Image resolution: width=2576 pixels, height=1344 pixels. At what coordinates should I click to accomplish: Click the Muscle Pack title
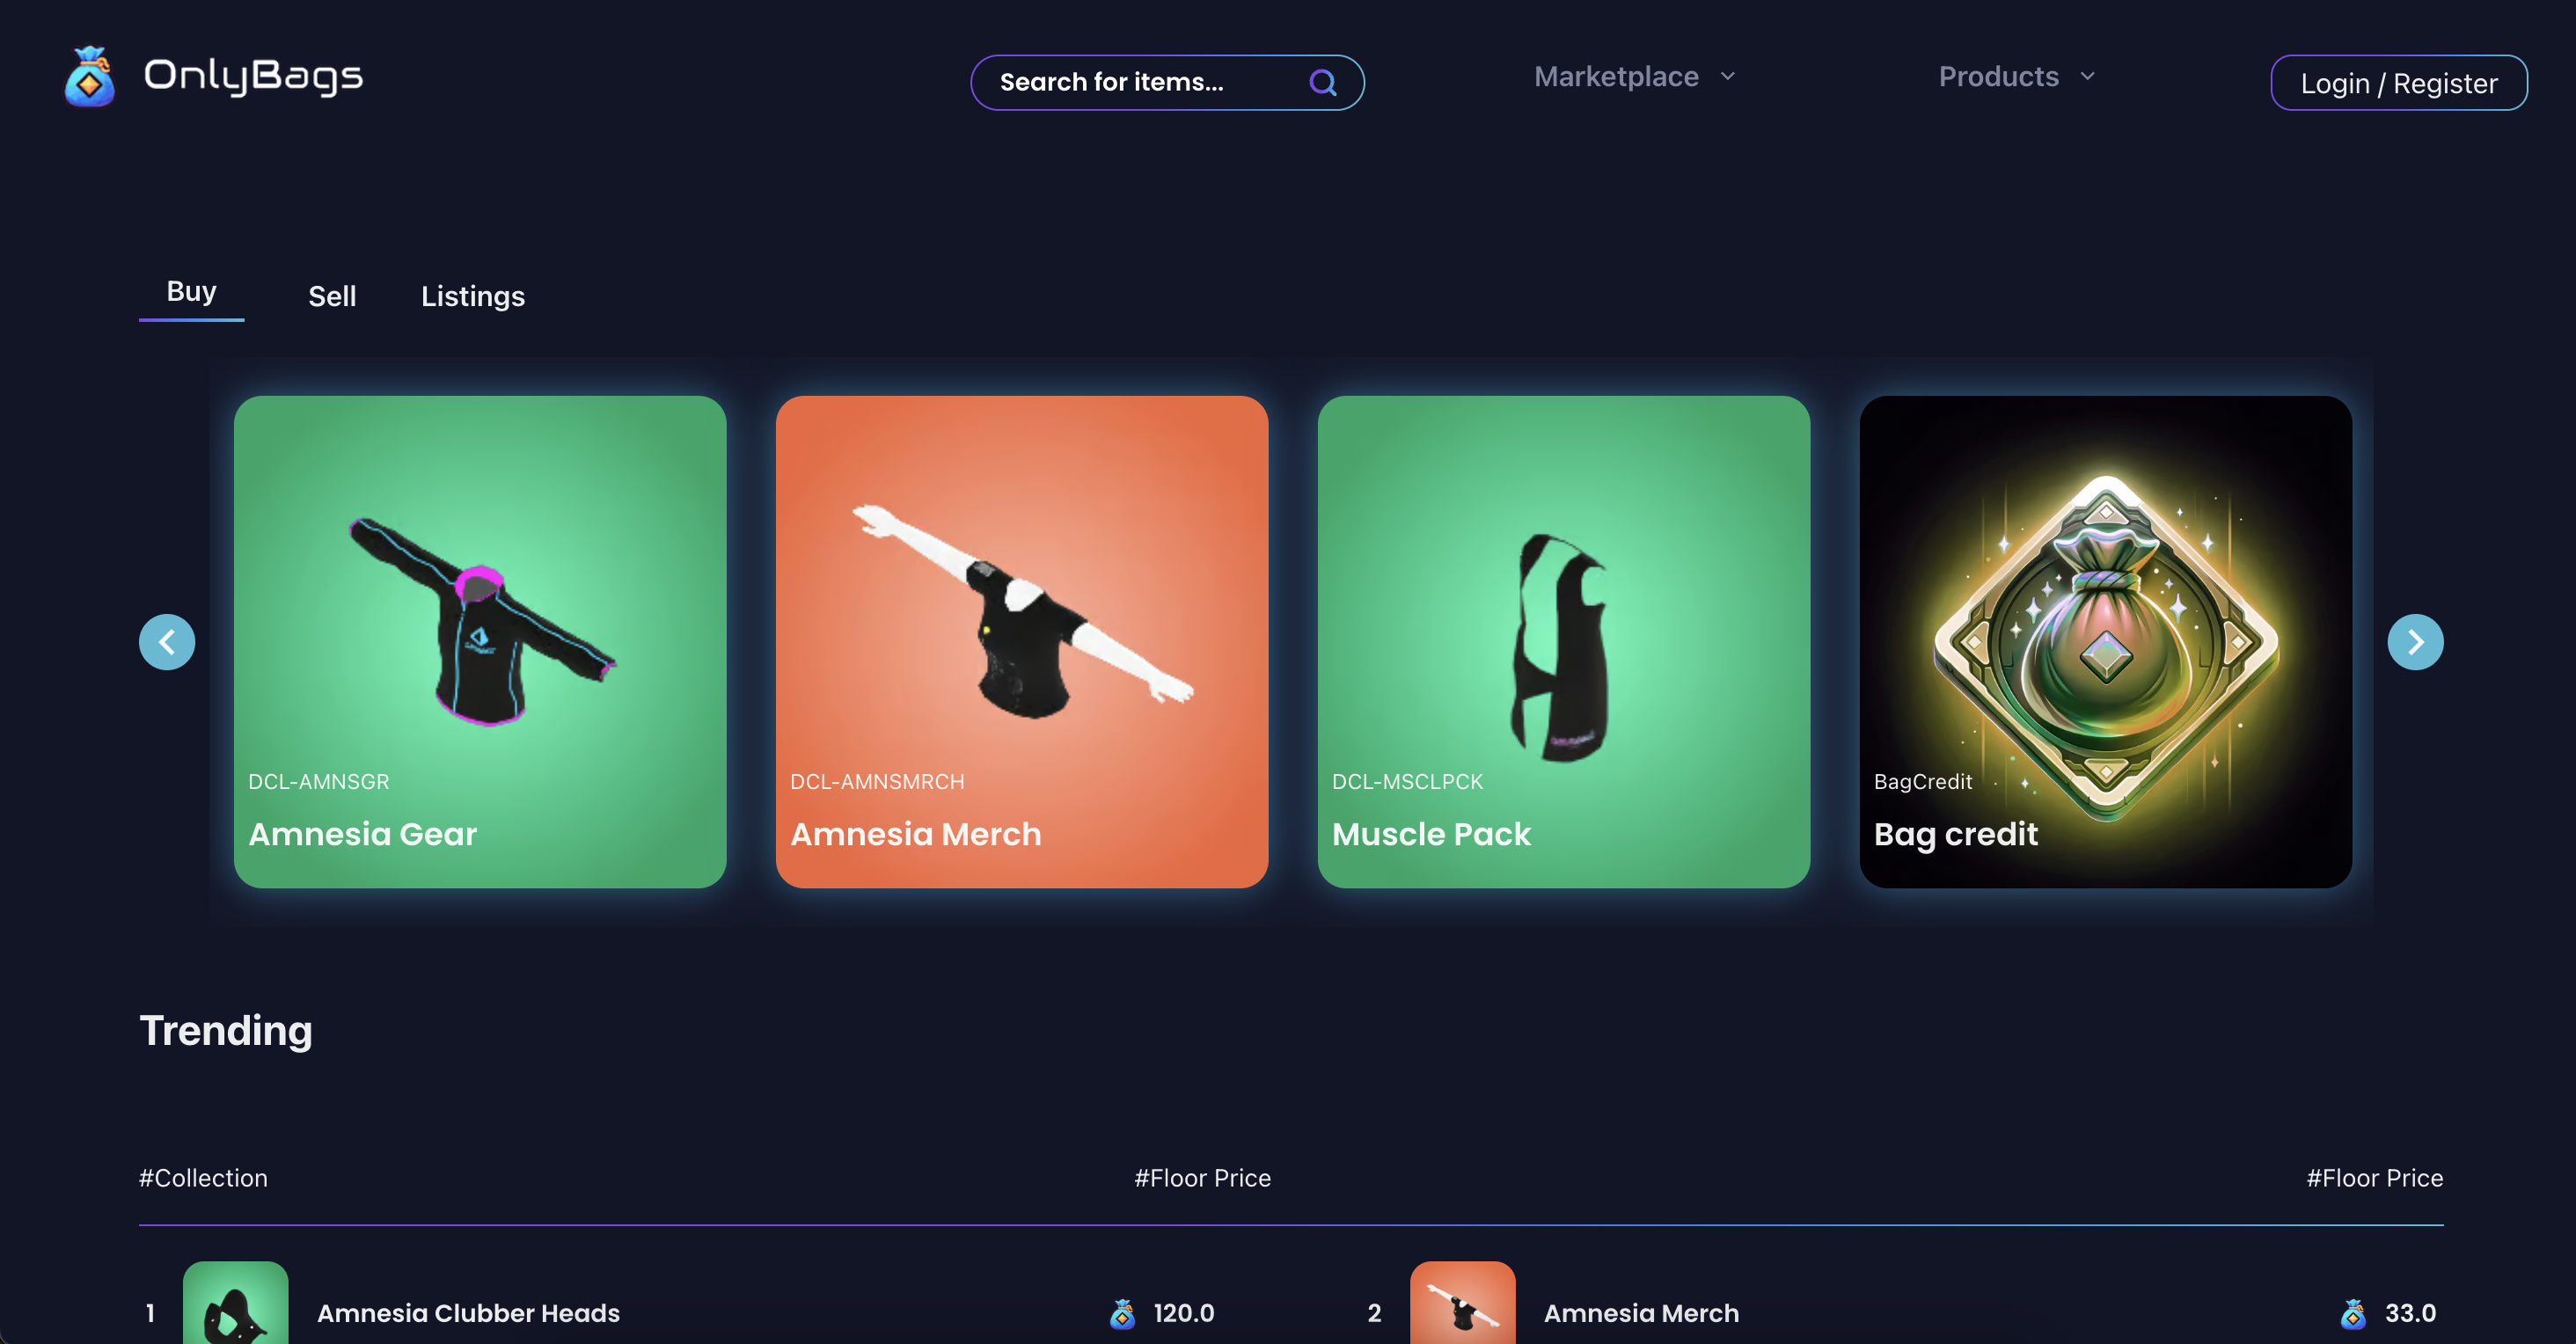(x=1431, y=834)
